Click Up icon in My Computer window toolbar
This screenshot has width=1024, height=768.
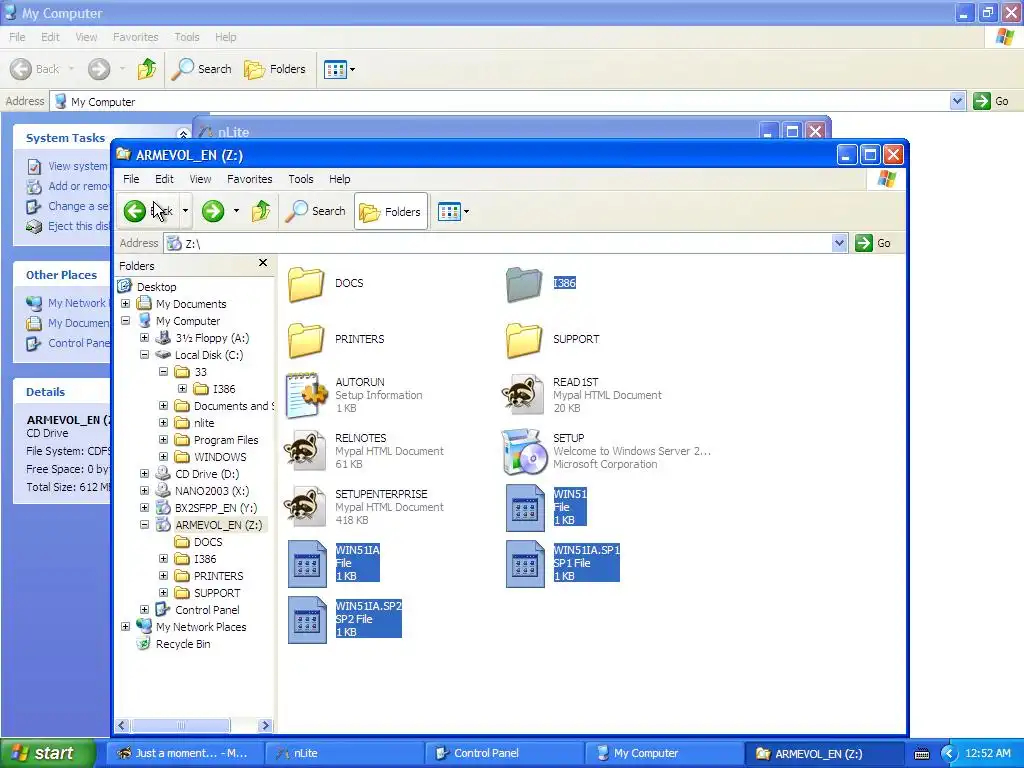coord(147,69)
